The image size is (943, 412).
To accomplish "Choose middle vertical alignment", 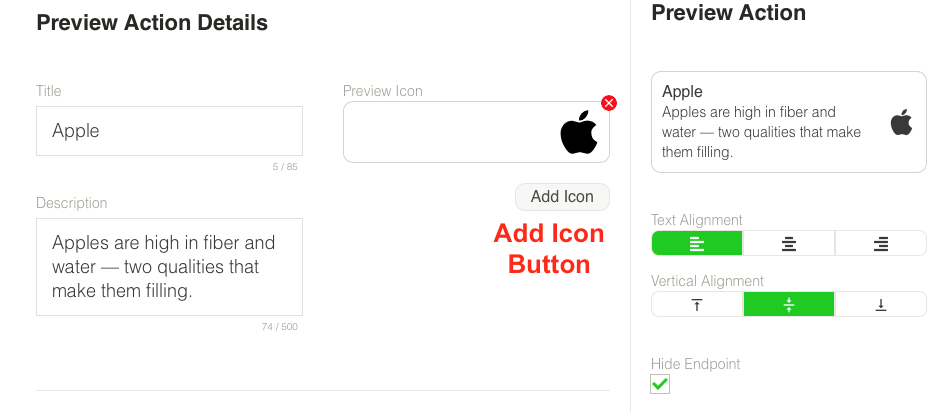I will [789, 305].
